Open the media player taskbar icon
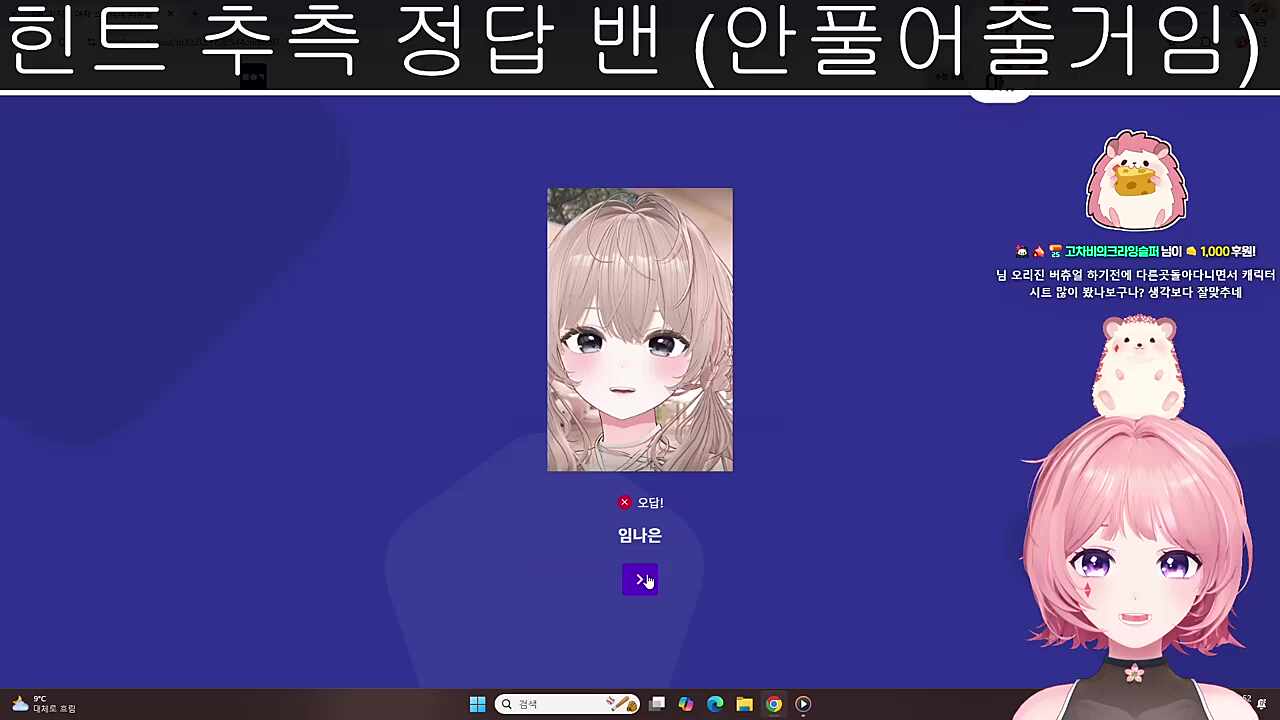Viewport: 1280px width, 720px height. pyautogui.click(x=803, y=704)
